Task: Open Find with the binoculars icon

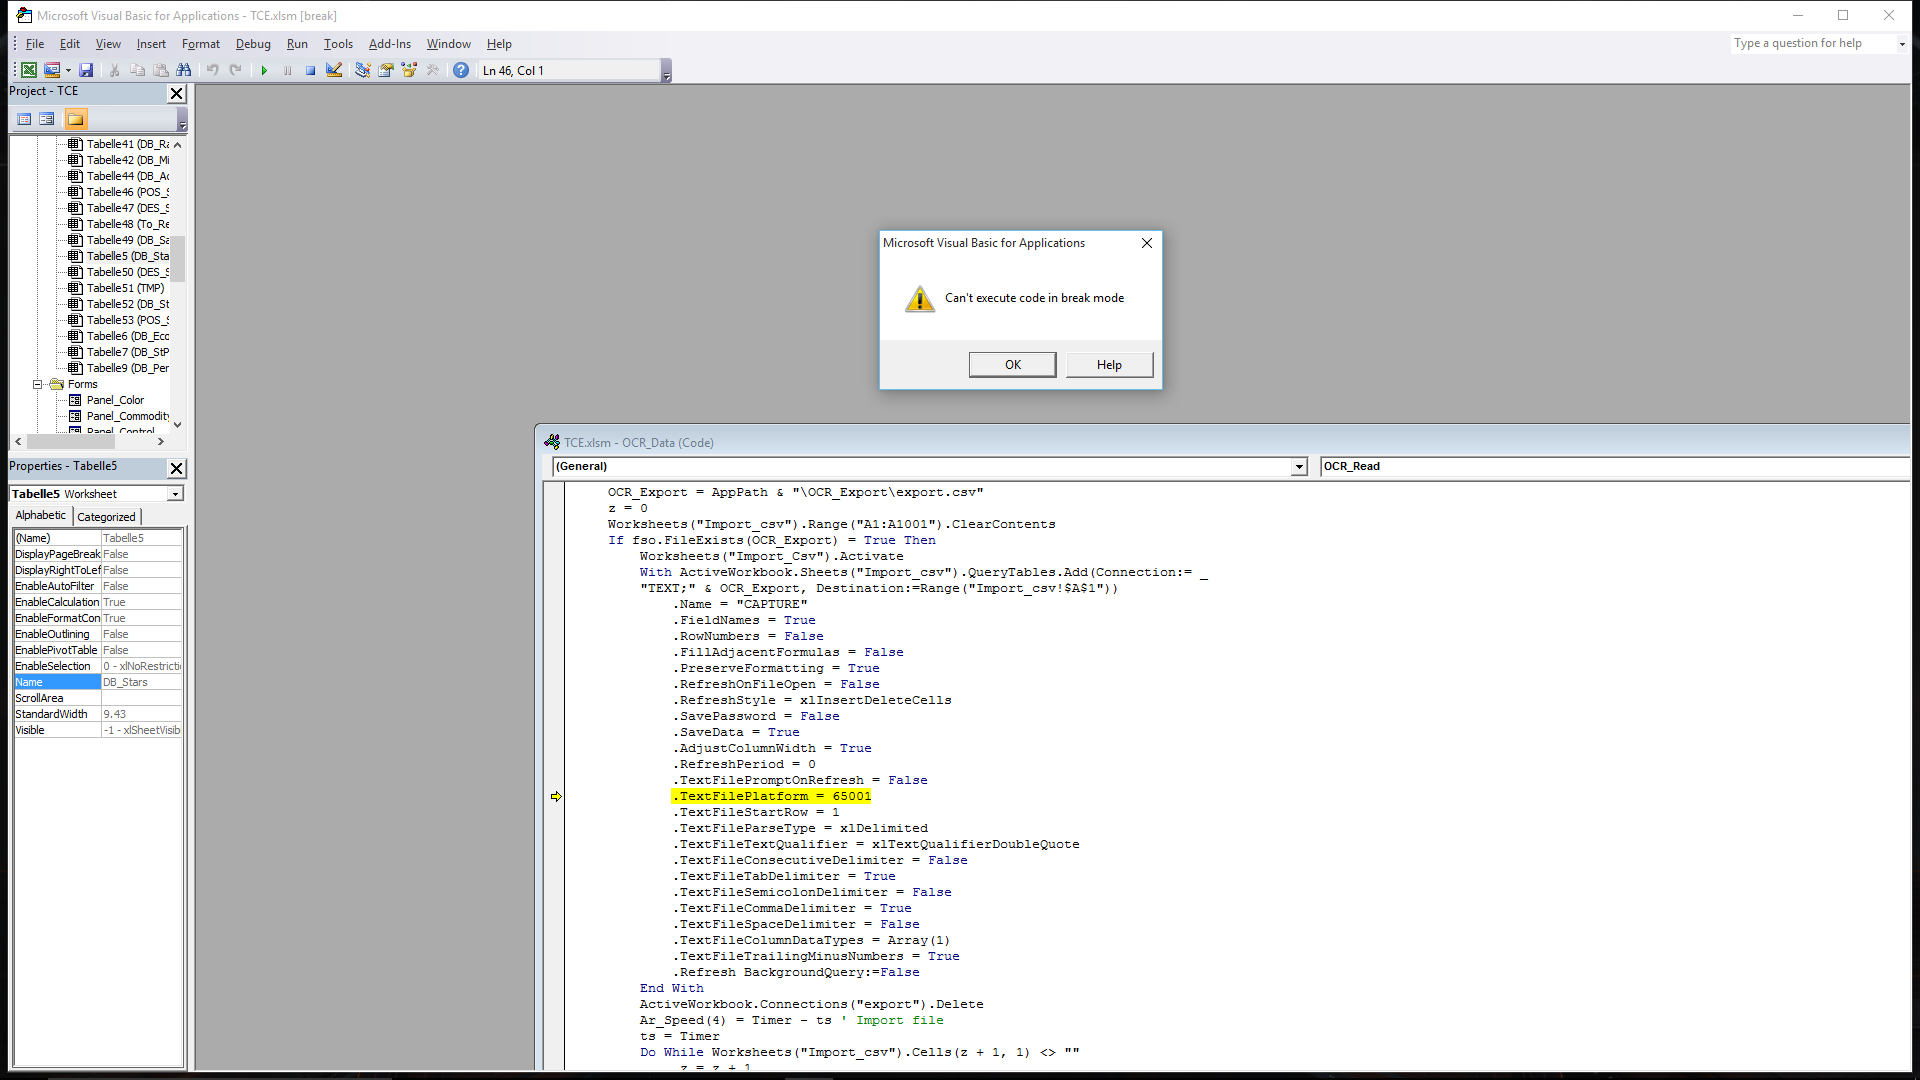Action: coord(183,70)
